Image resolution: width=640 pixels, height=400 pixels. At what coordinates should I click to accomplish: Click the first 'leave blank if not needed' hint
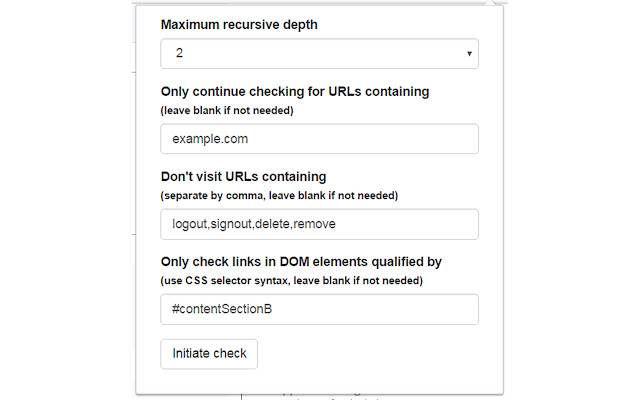click(x=227, y=110)
